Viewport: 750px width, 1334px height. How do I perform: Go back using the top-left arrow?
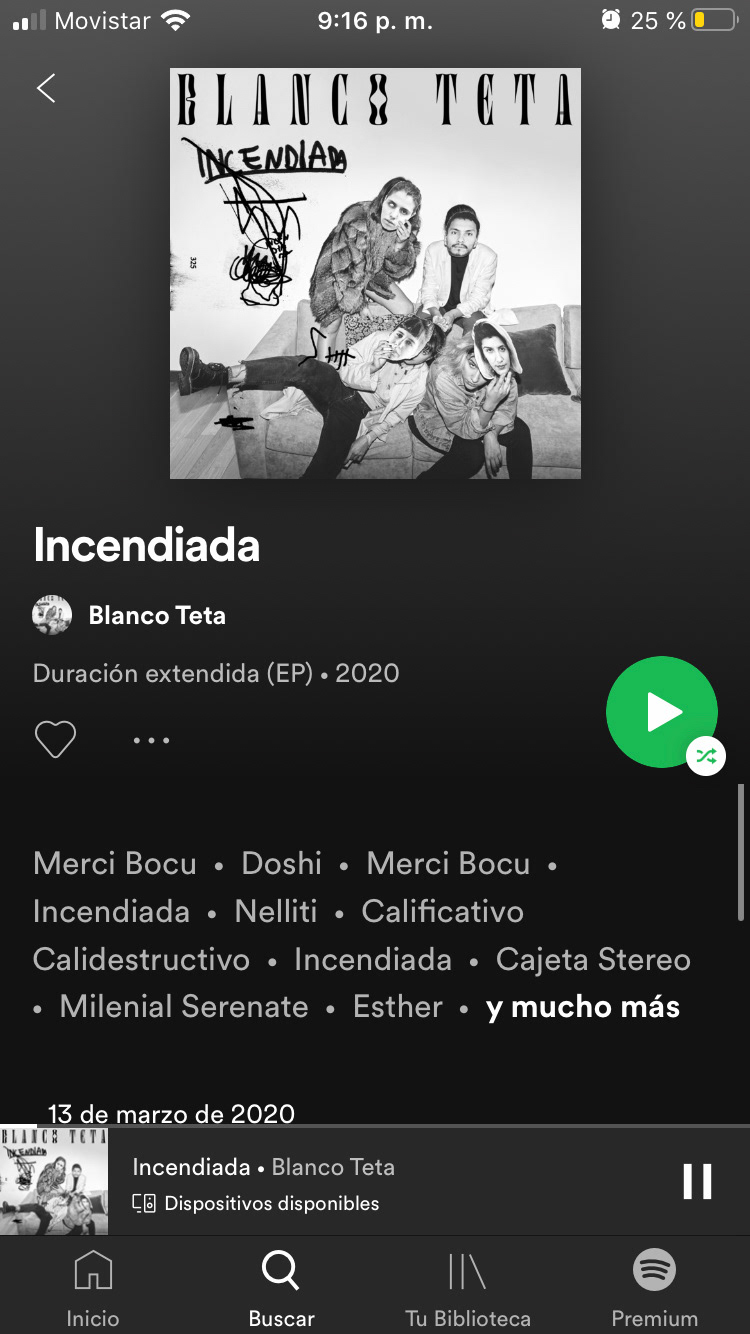click(46, 88)
